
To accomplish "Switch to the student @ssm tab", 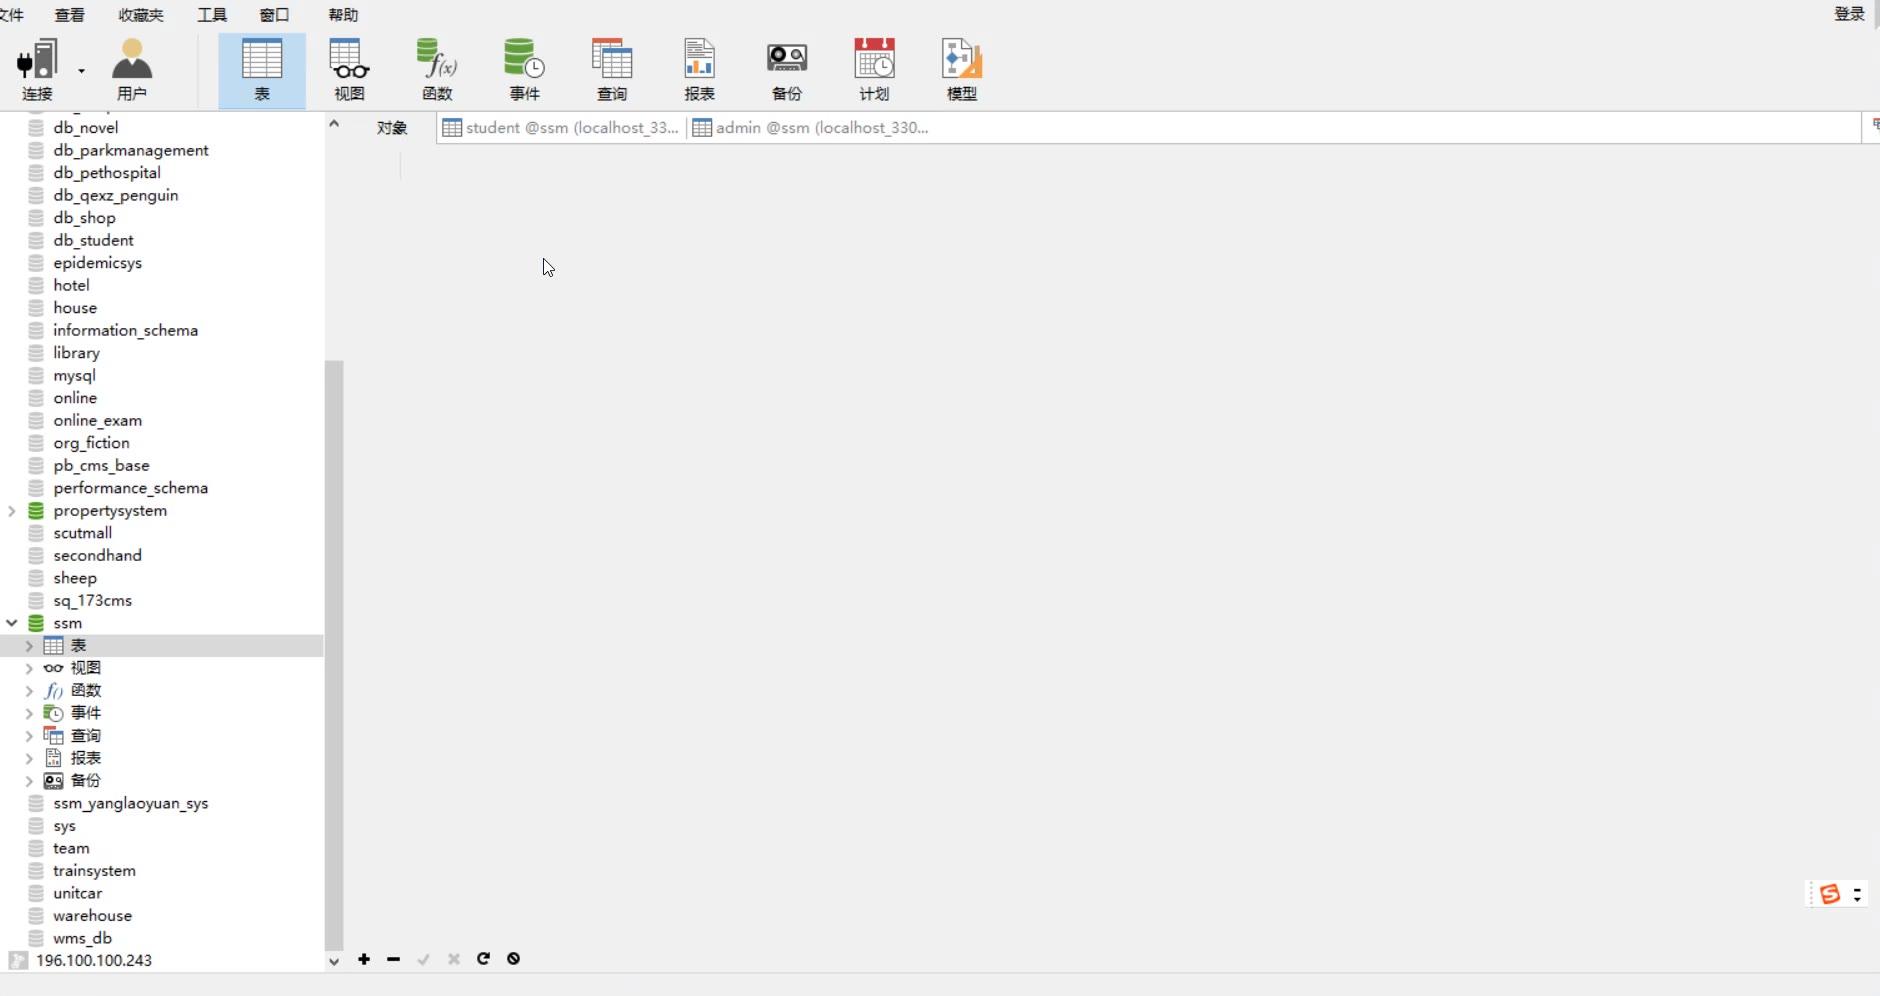I will (x=561, y=128).
